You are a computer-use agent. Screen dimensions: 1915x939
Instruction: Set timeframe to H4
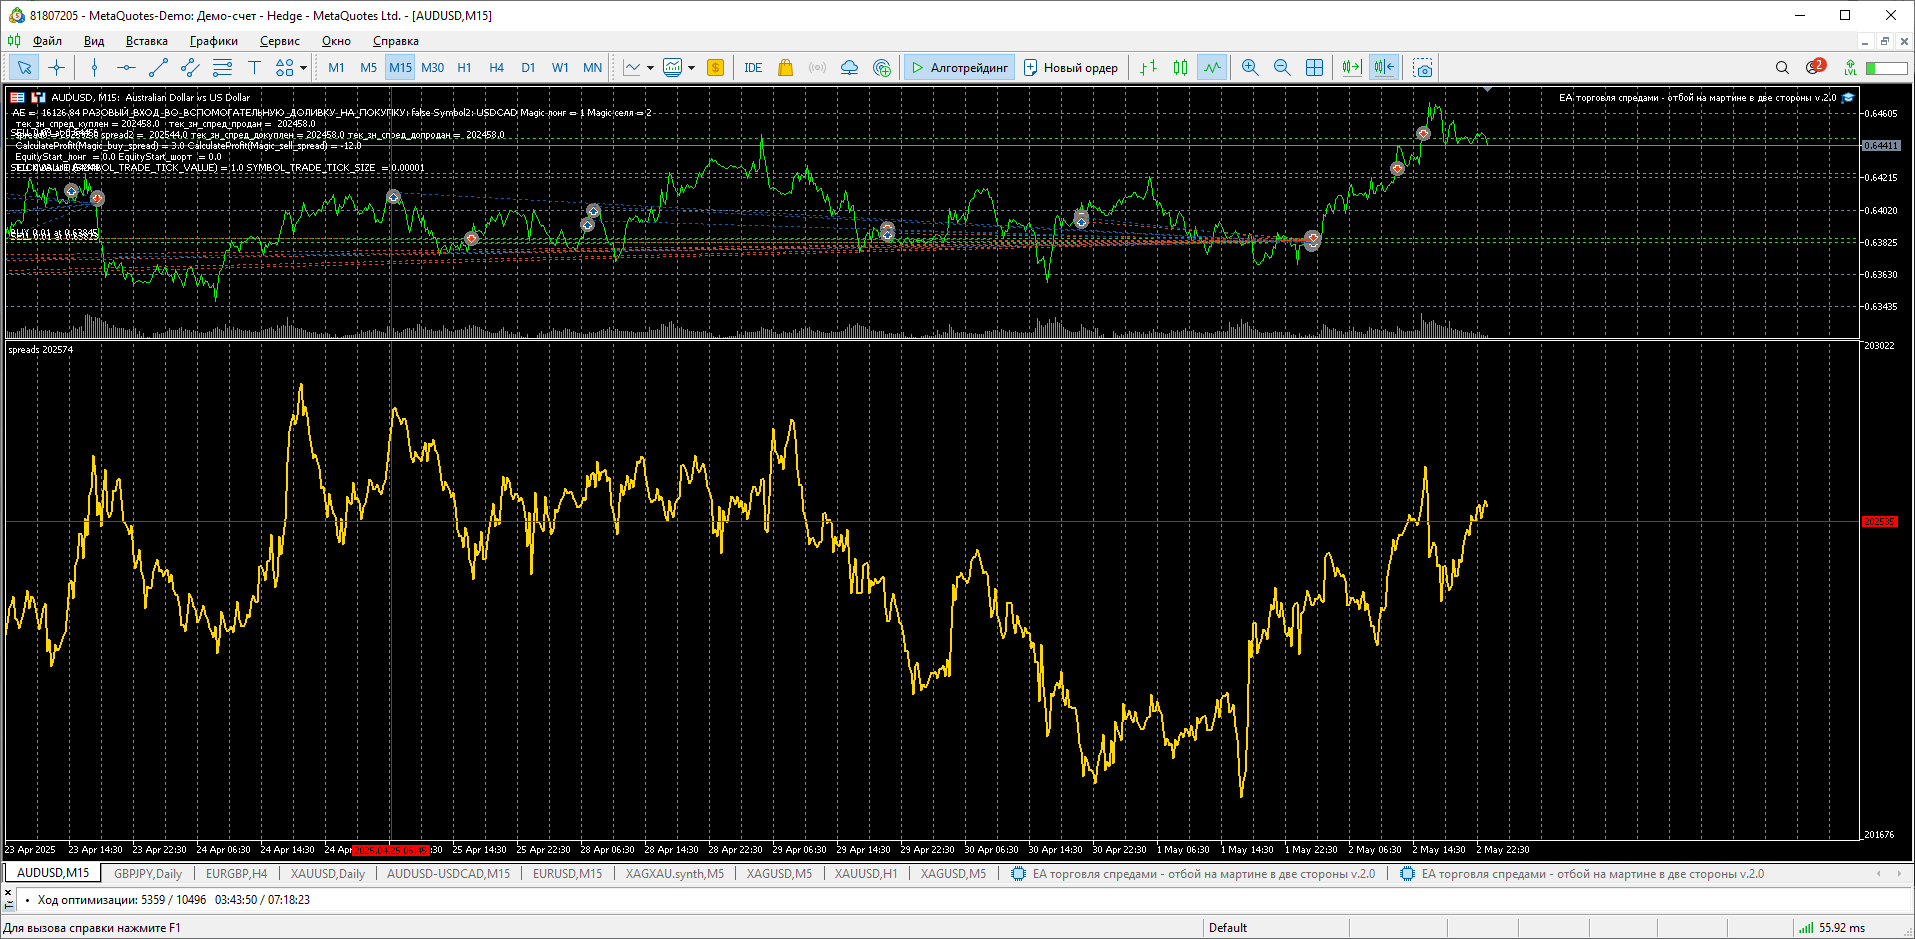tap(496, 68)
